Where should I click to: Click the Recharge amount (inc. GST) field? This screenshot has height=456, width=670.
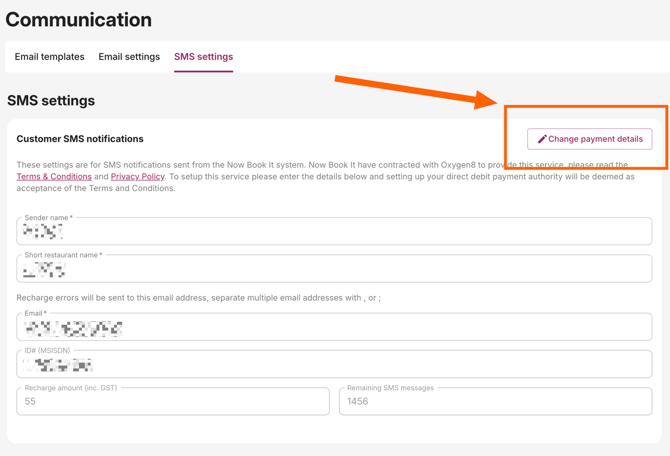(173, 402)
